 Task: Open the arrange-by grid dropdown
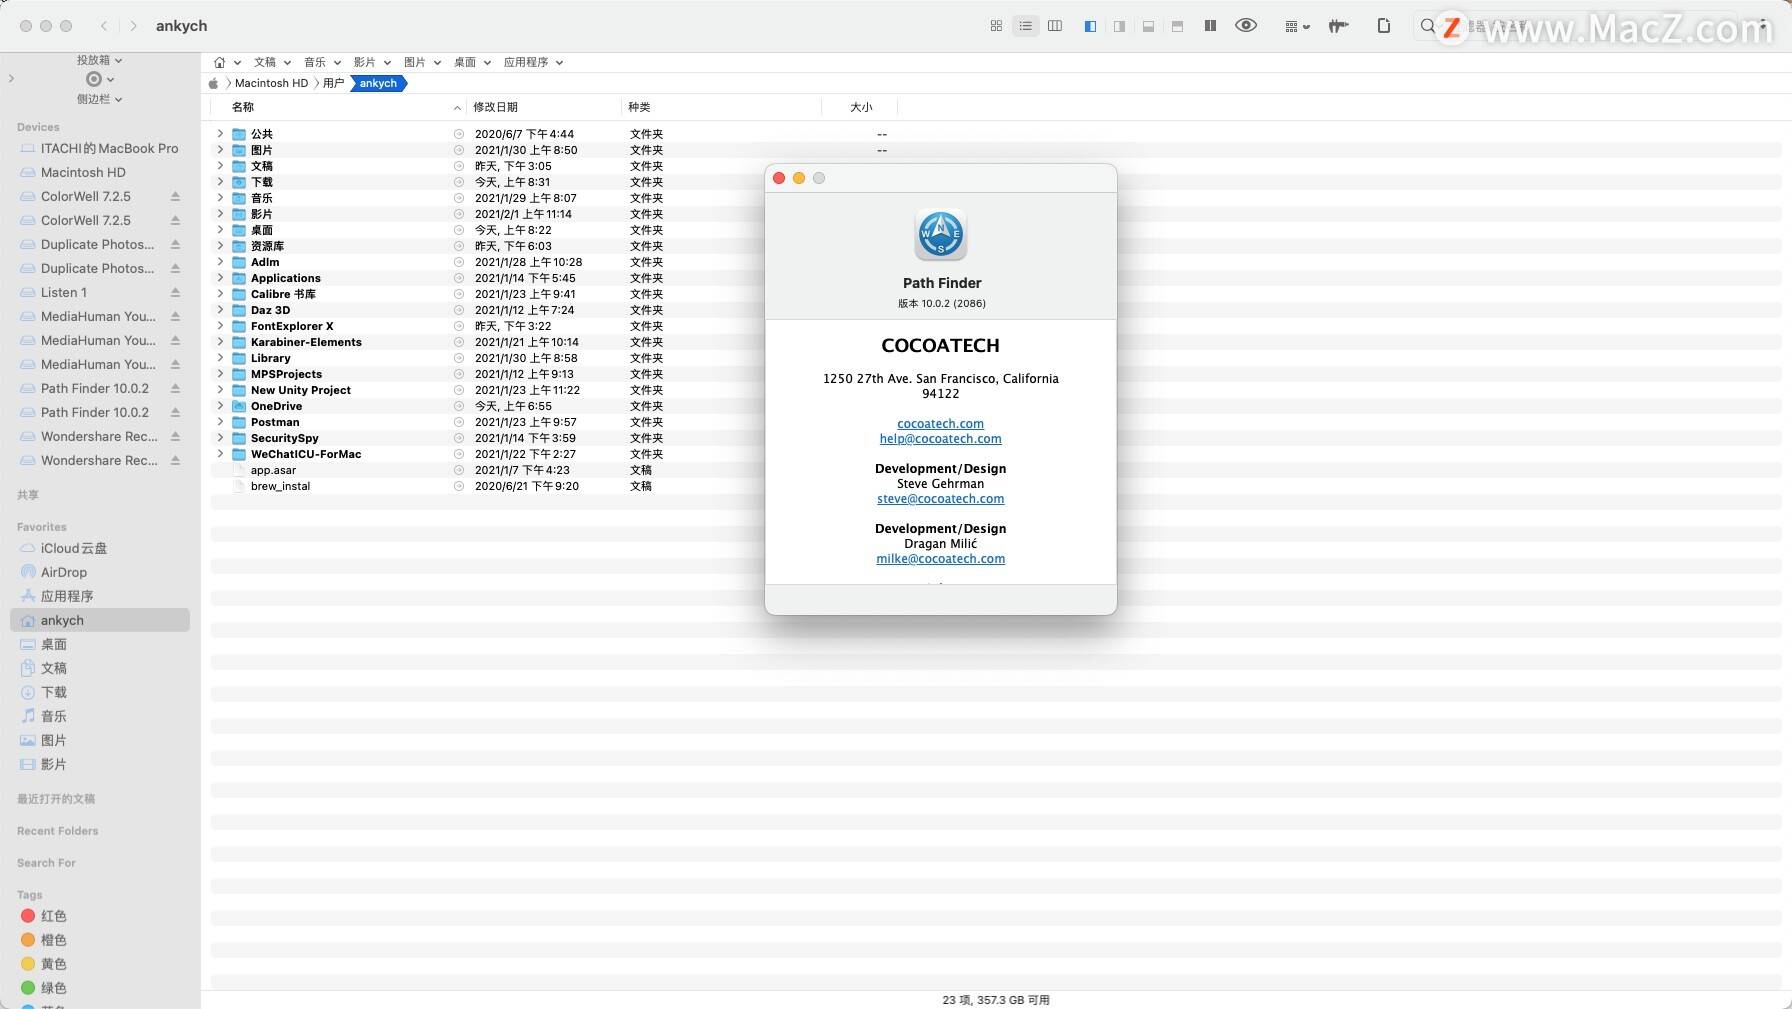(1297, 26)
